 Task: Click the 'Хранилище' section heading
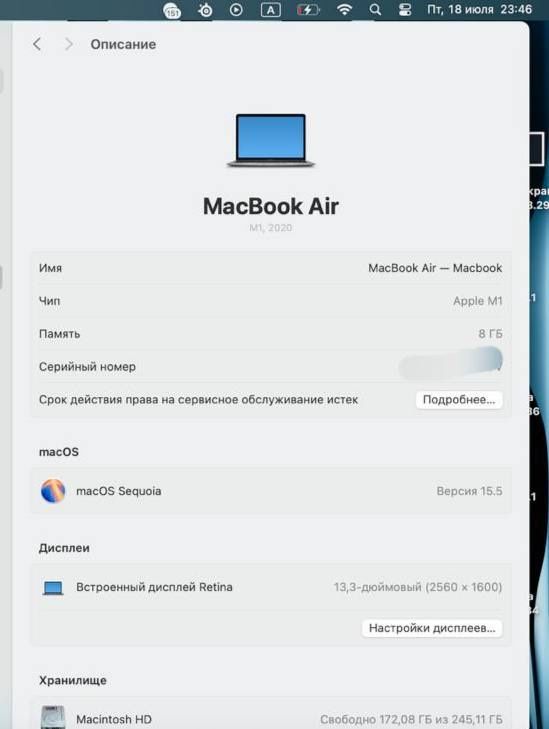[73, 681]
